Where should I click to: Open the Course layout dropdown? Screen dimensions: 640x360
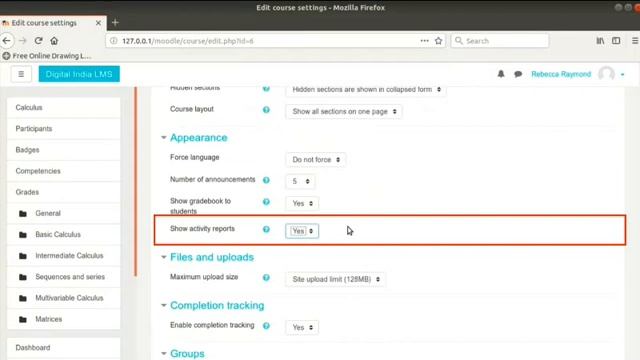point(344,111)
